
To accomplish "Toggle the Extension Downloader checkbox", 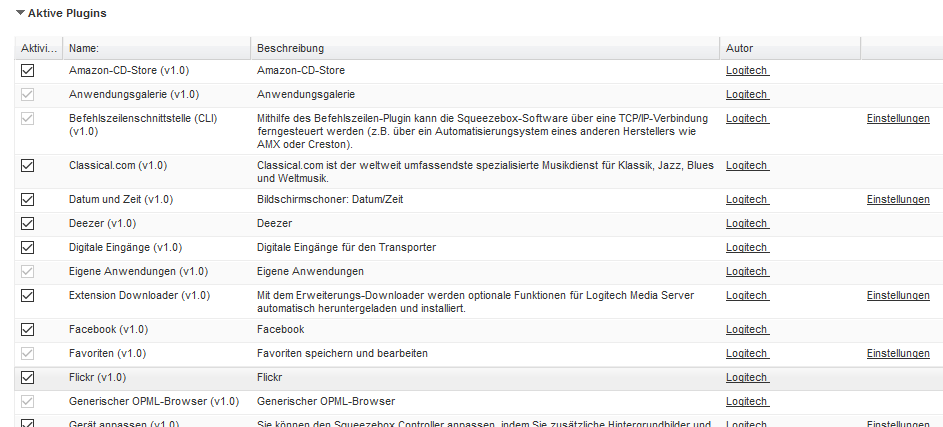I will pyautogui.click(x=27, y=296).
